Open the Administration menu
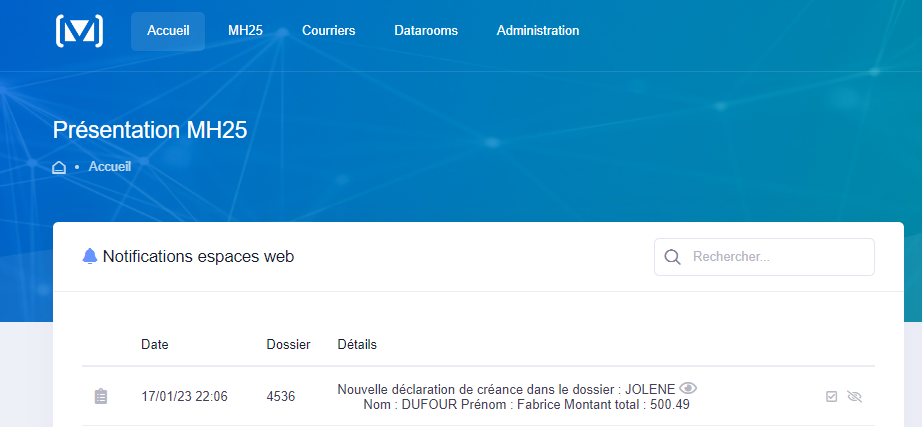 [538, 31]
